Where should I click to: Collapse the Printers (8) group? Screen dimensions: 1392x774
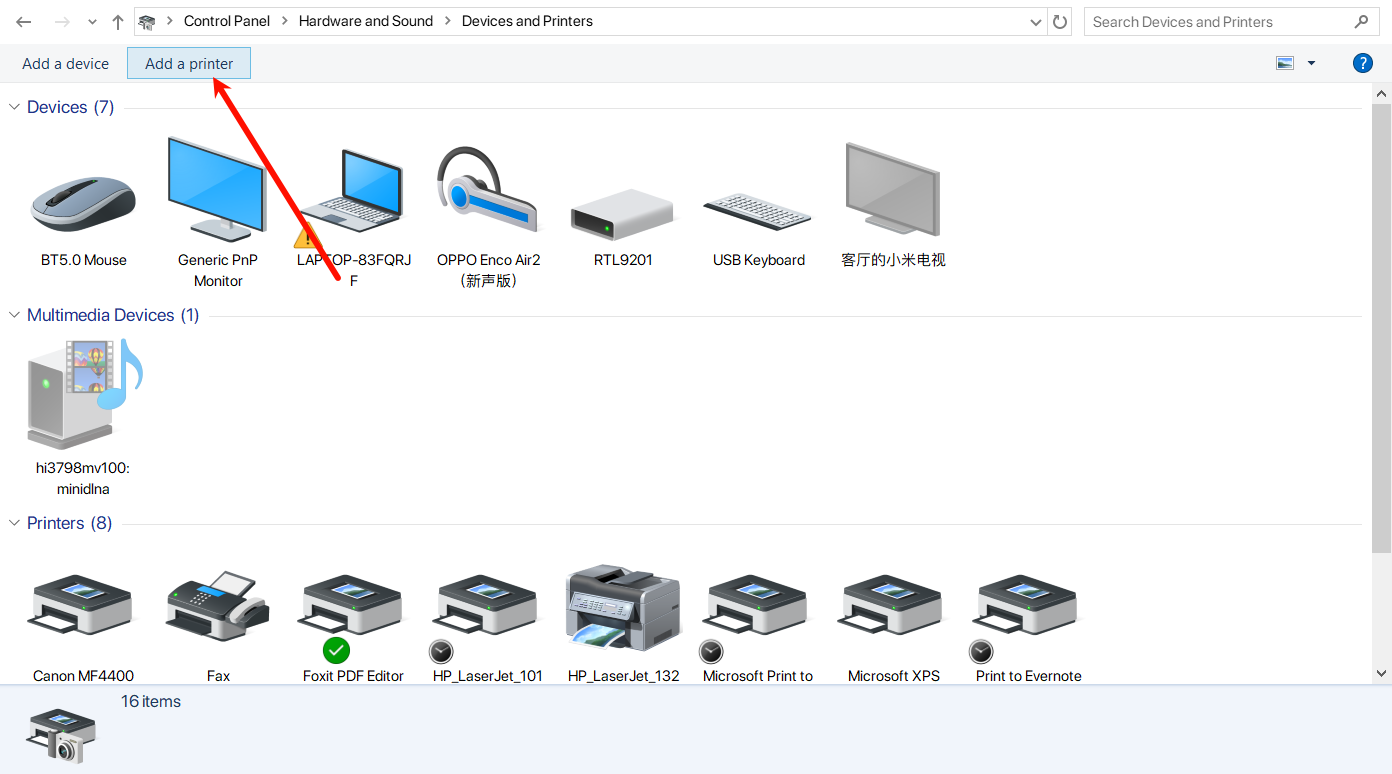pyautogui.click(x=14, y=523)
